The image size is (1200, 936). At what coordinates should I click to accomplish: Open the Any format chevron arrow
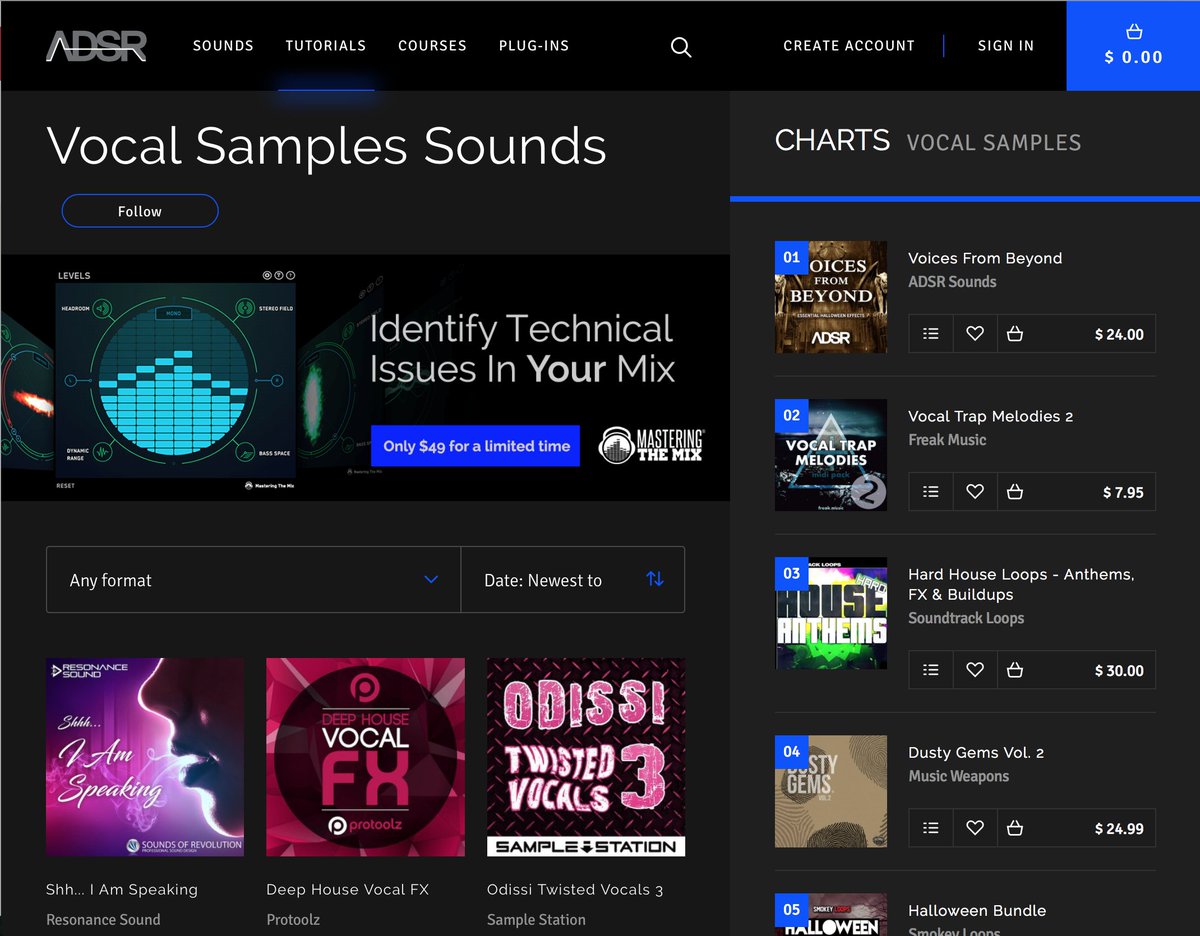(x=431, y=579)
